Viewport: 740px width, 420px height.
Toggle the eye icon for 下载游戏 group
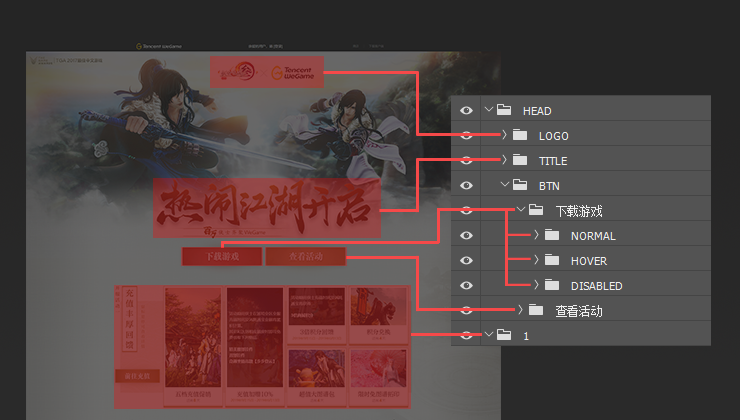point(466,210)
